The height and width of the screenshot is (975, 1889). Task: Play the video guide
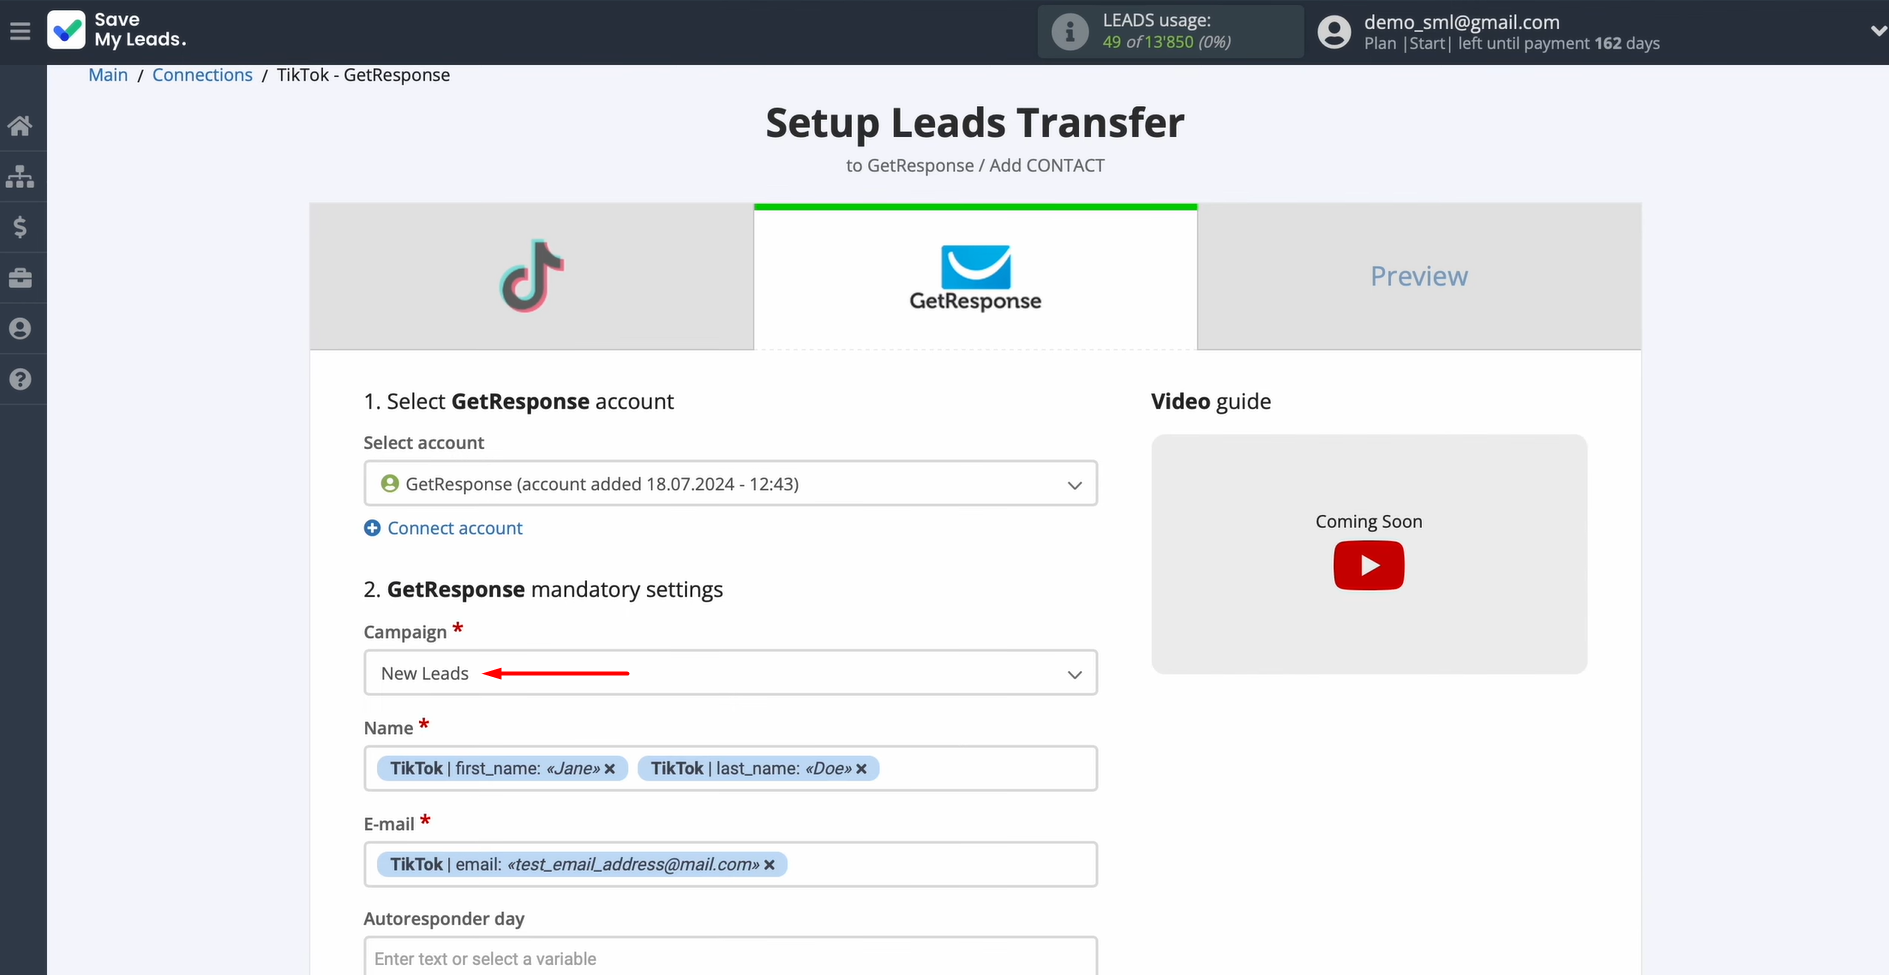[1368, 566]
